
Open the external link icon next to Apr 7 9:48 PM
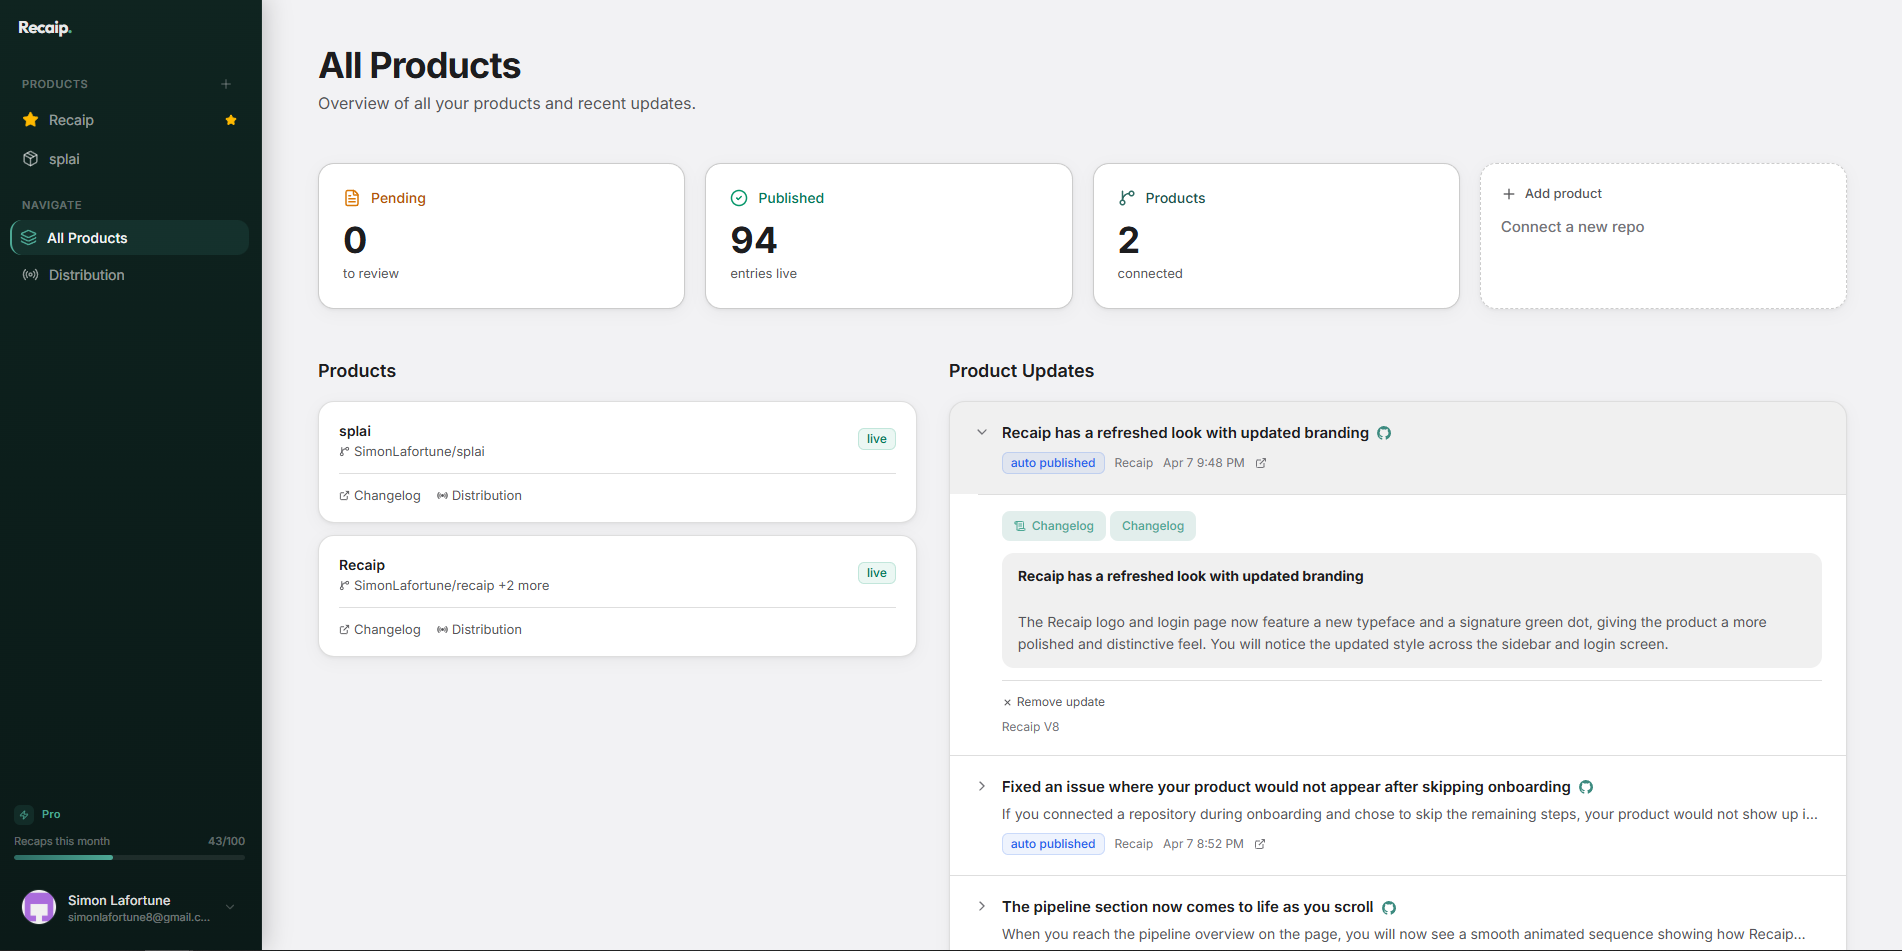pyautogui.click(x=1261, y=462)
